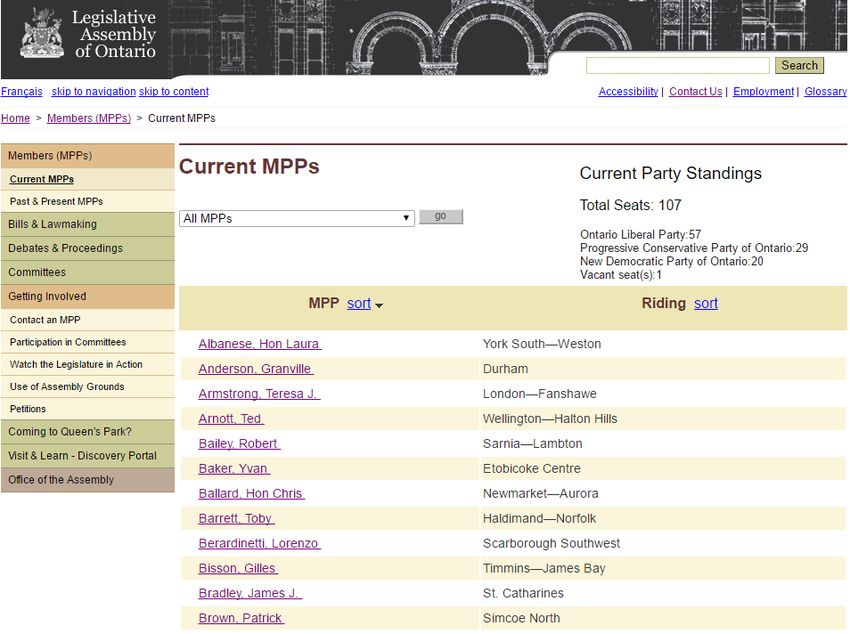Open Ballard, Hon Chris MPP profile
This screenshot has width=850, height=634.
coord(252,494)
